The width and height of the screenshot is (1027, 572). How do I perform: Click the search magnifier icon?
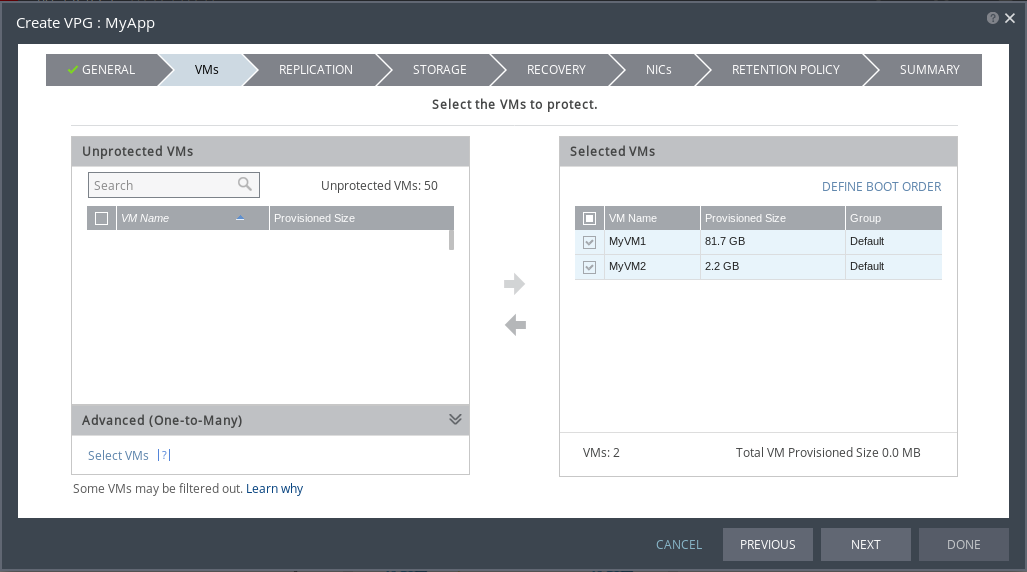pos(245,185)
